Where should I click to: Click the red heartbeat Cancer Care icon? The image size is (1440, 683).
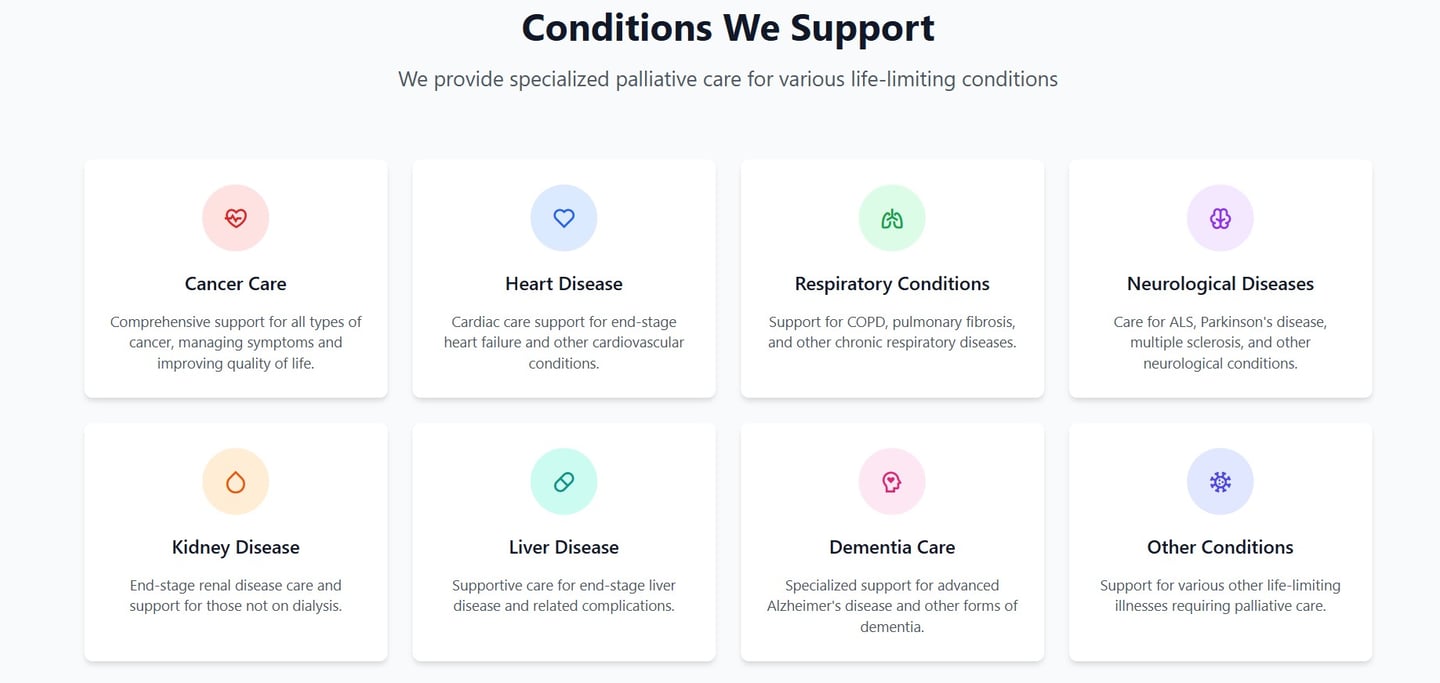click(235, 218)
